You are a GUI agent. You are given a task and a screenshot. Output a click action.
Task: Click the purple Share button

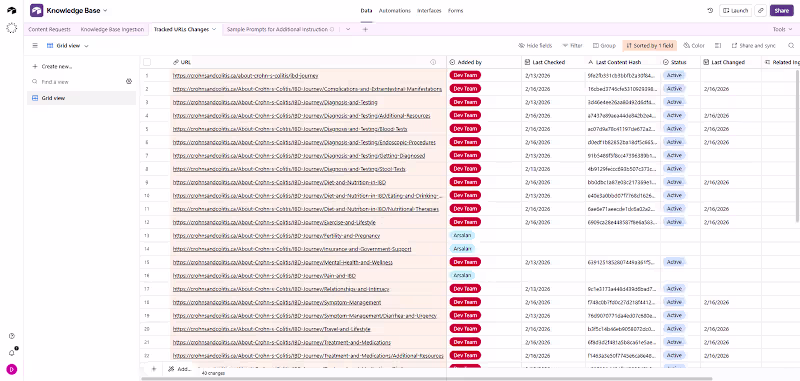pos(782,11)
